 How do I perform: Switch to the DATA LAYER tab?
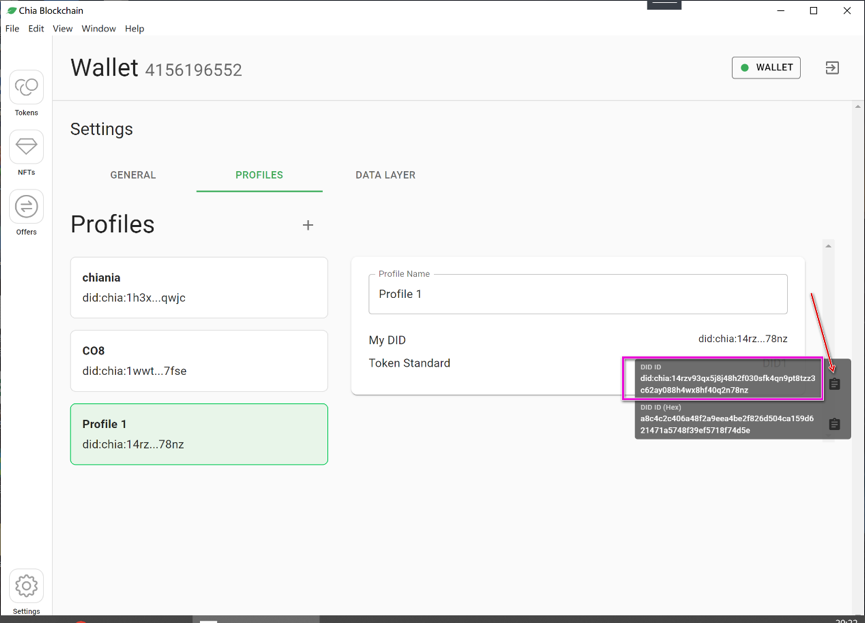[x=385, y=175]
